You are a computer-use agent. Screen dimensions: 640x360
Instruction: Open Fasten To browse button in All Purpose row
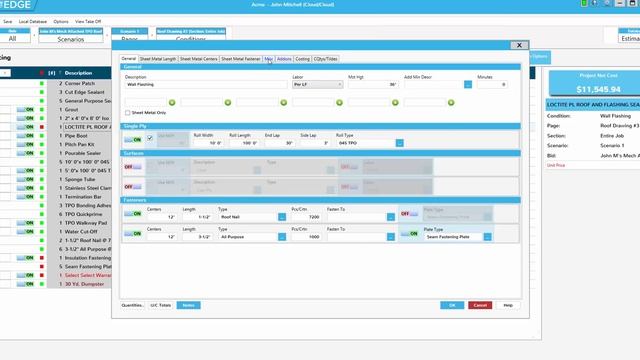(391, 237)
